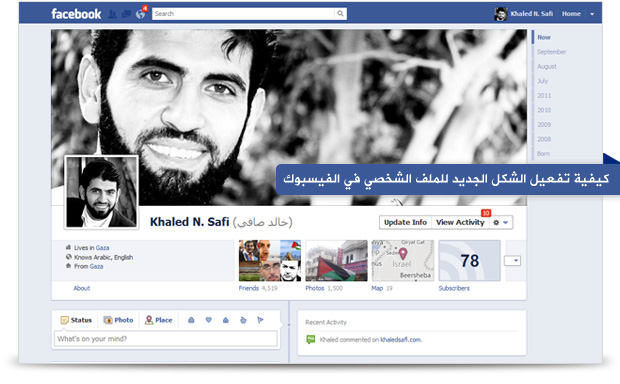Jump to 2008 on the timeline
Screen dimensions: 620x384
click(544, 139)
